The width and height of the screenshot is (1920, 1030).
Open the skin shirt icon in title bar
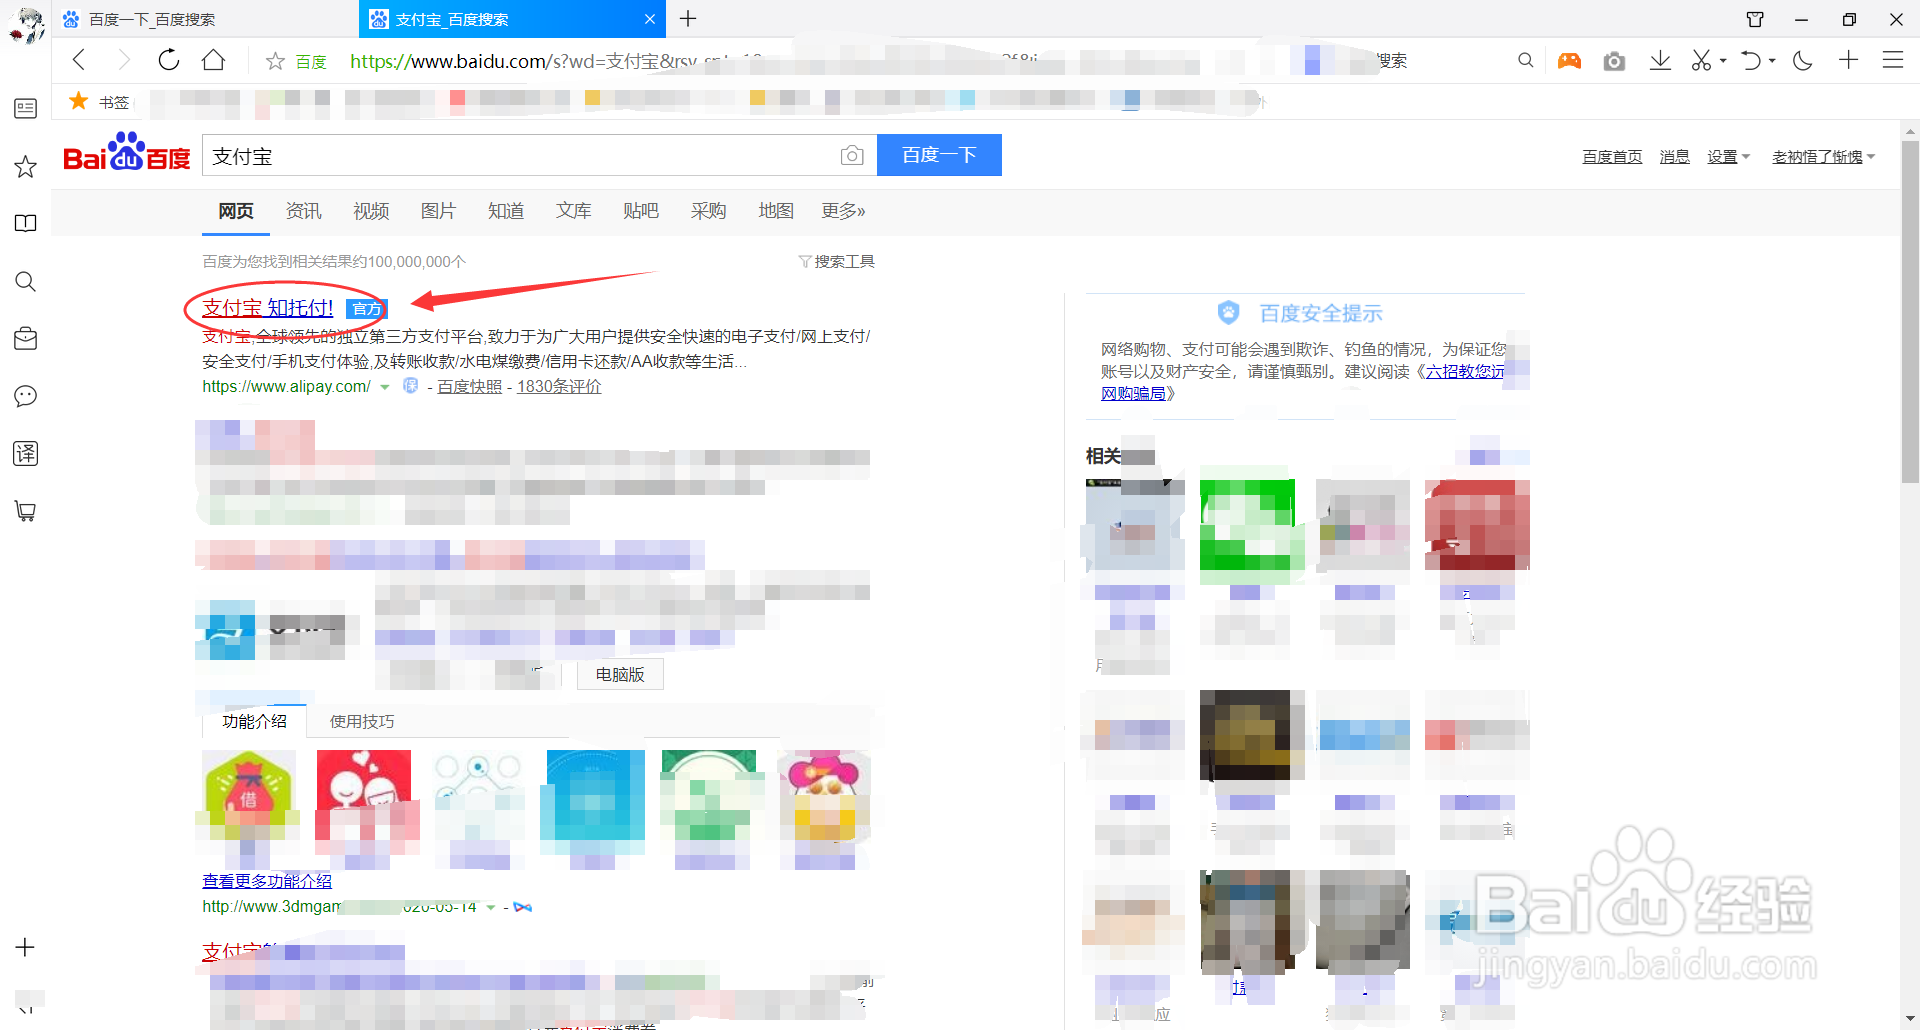coord(1755,19)
